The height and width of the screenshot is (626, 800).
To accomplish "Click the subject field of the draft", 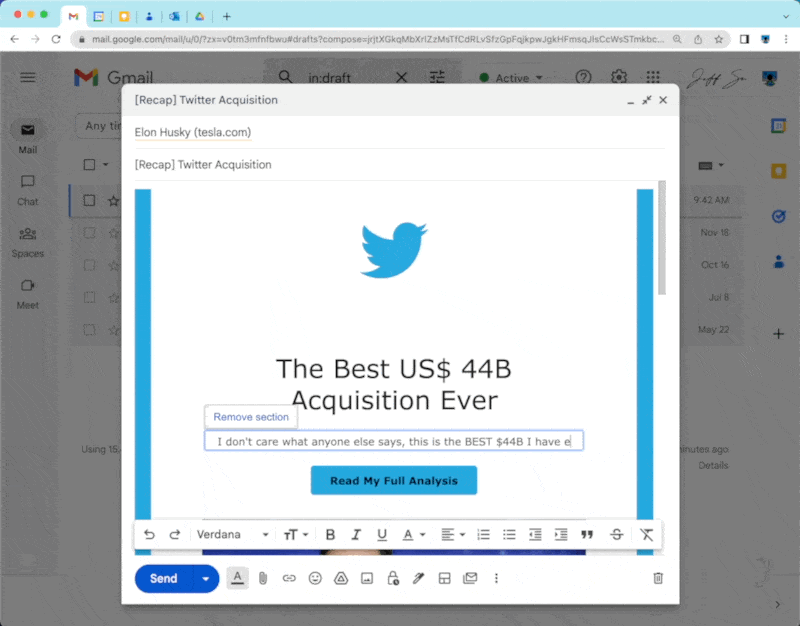I will 399,165.
